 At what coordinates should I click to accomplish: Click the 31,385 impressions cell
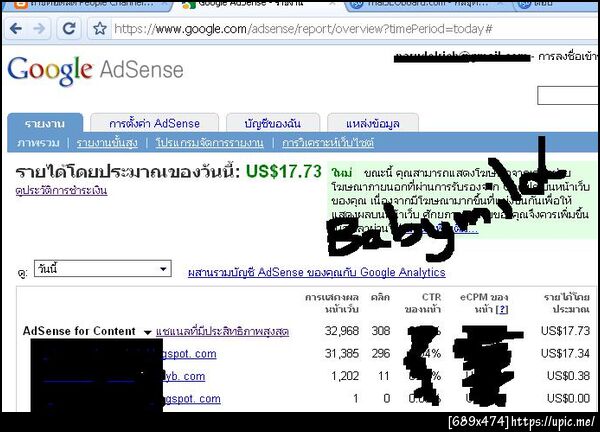click(342, 353)
